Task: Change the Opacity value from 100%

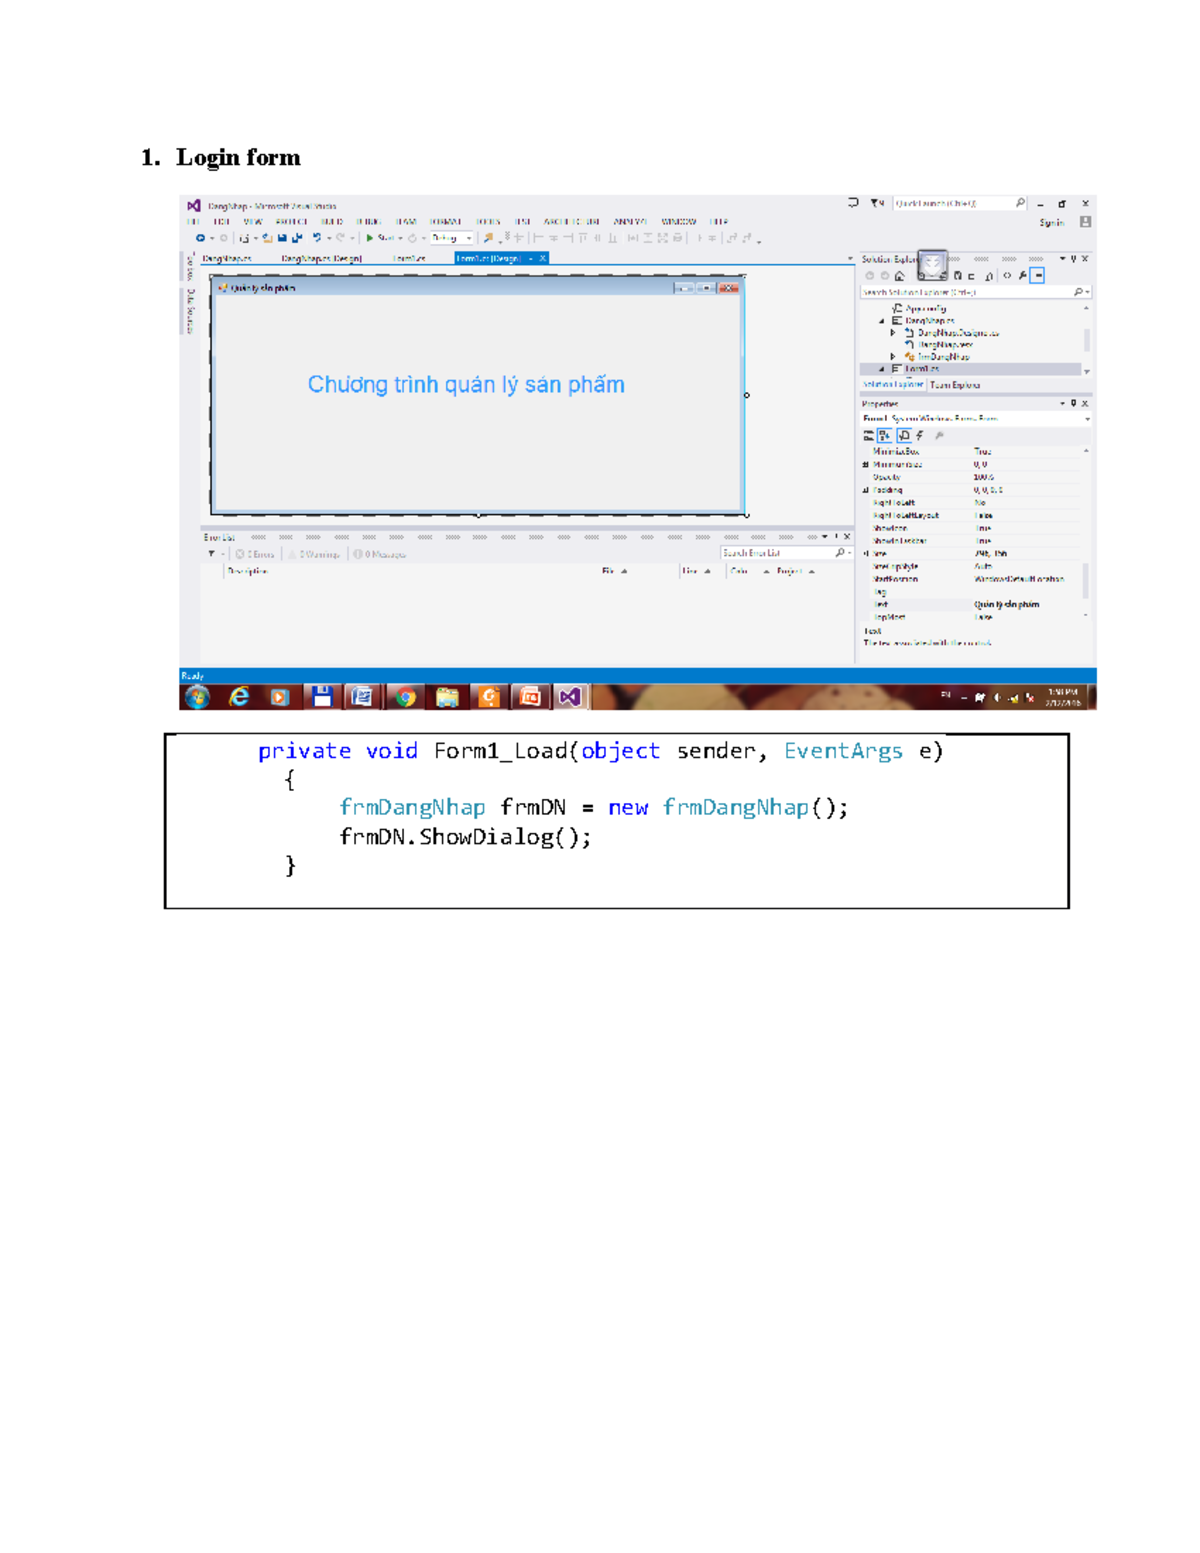Action: click(1010, 477)
